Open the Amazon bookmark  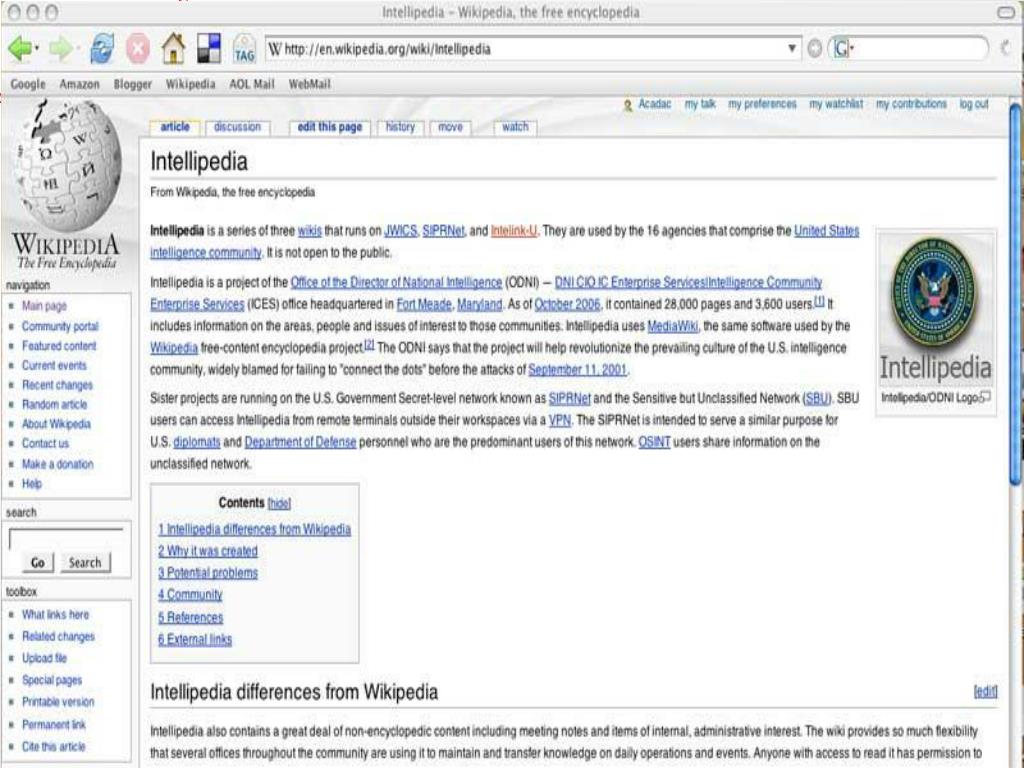80,84
